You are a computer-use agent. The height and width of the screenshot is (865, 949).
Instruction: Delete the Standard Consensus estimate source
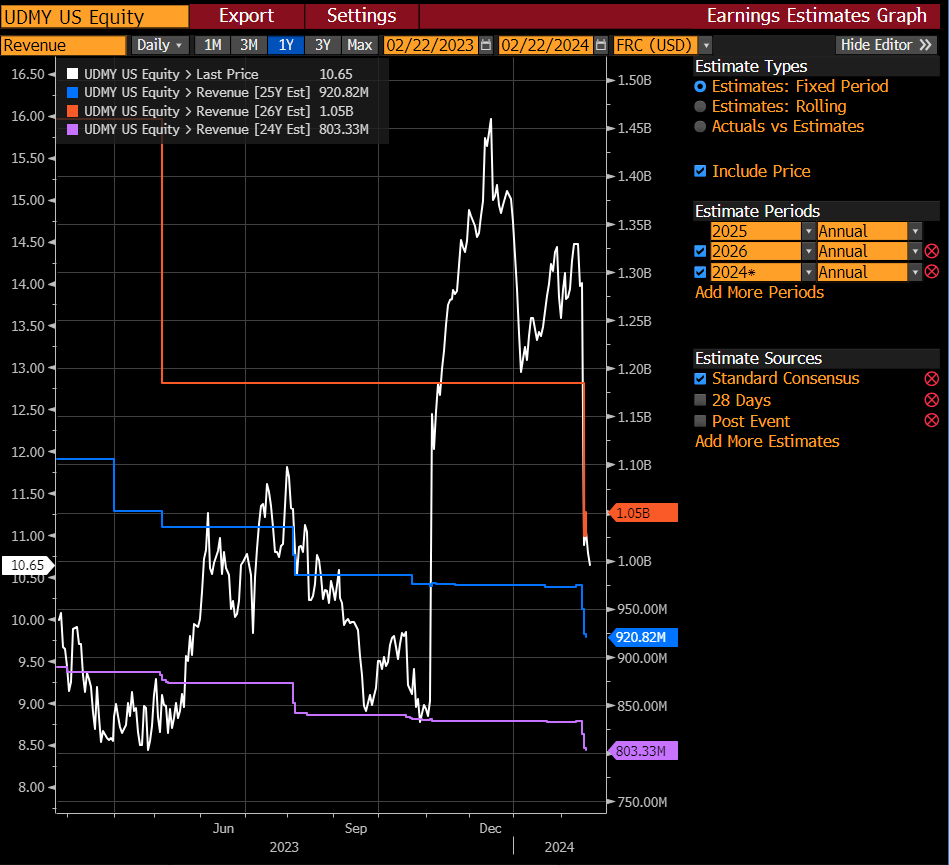pos(931,379)
